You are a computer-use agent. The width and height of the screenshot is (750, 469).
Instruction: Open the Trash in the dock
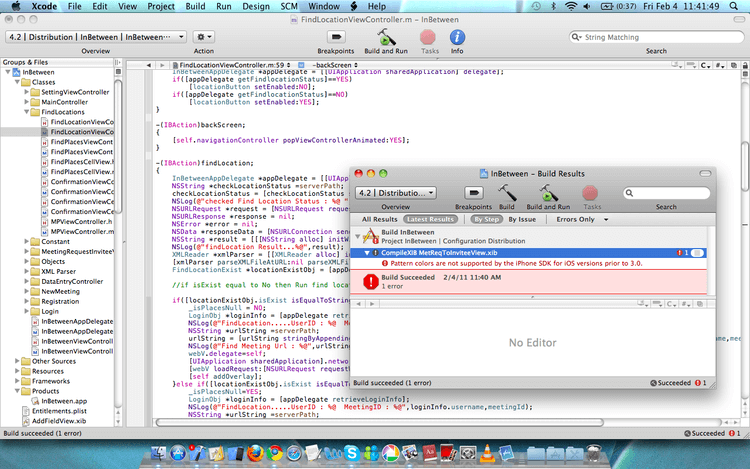click(x=594, y=453)
